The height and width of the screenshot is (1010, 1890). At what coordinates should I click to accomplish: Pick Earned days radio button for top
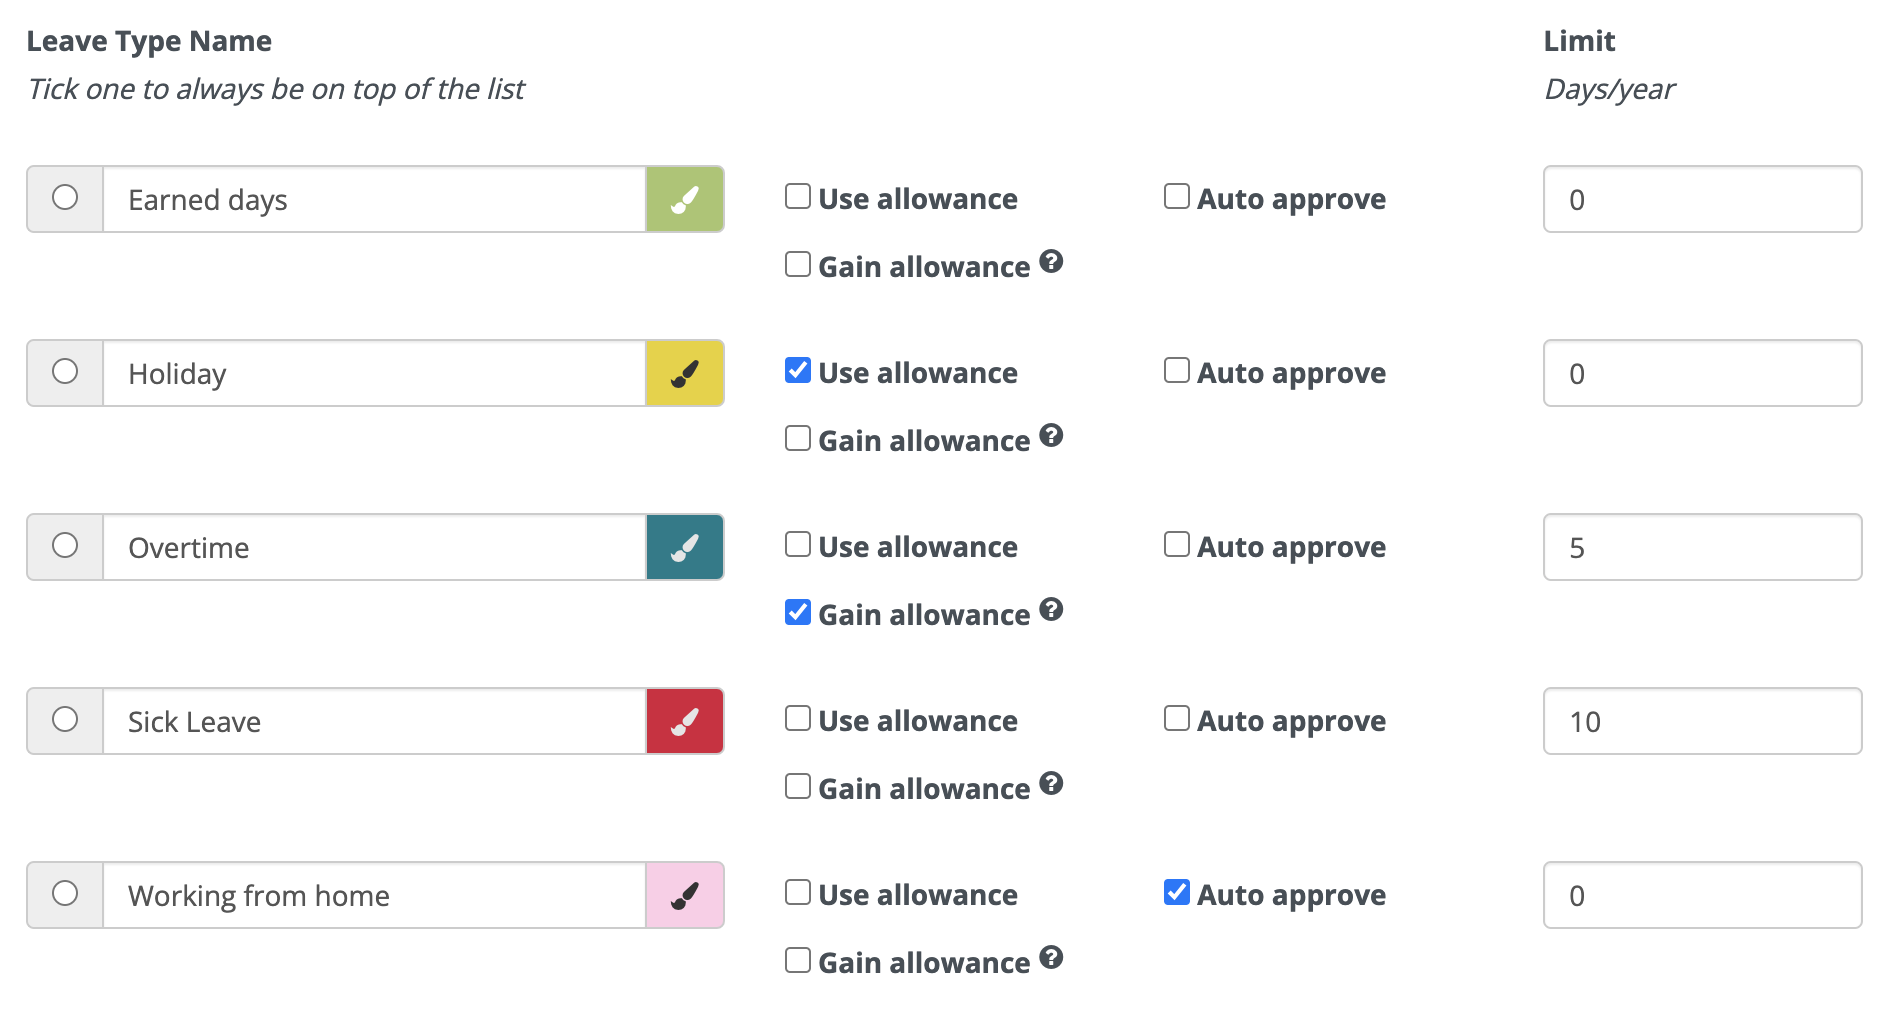click(x=65, y=198)
